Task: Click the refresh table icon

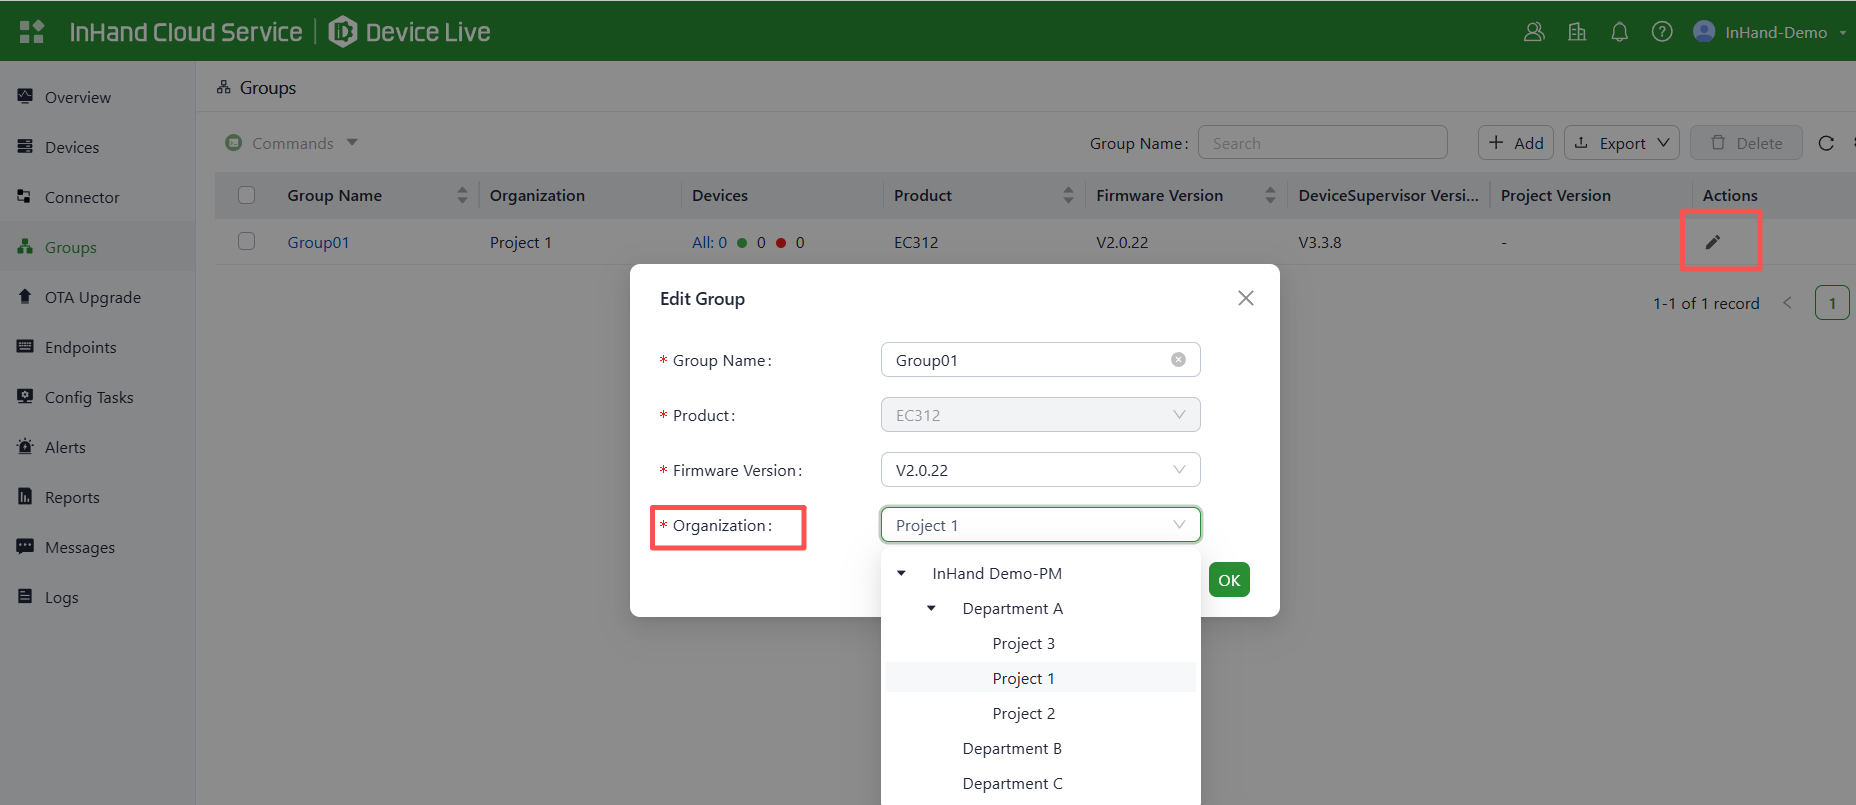Action: 1825,143
